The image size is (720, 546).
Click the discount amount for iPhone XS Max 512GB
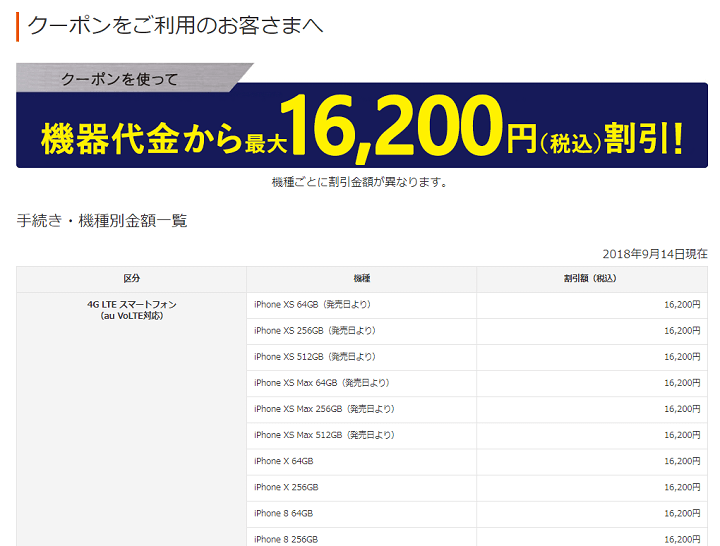click(682, 435)
